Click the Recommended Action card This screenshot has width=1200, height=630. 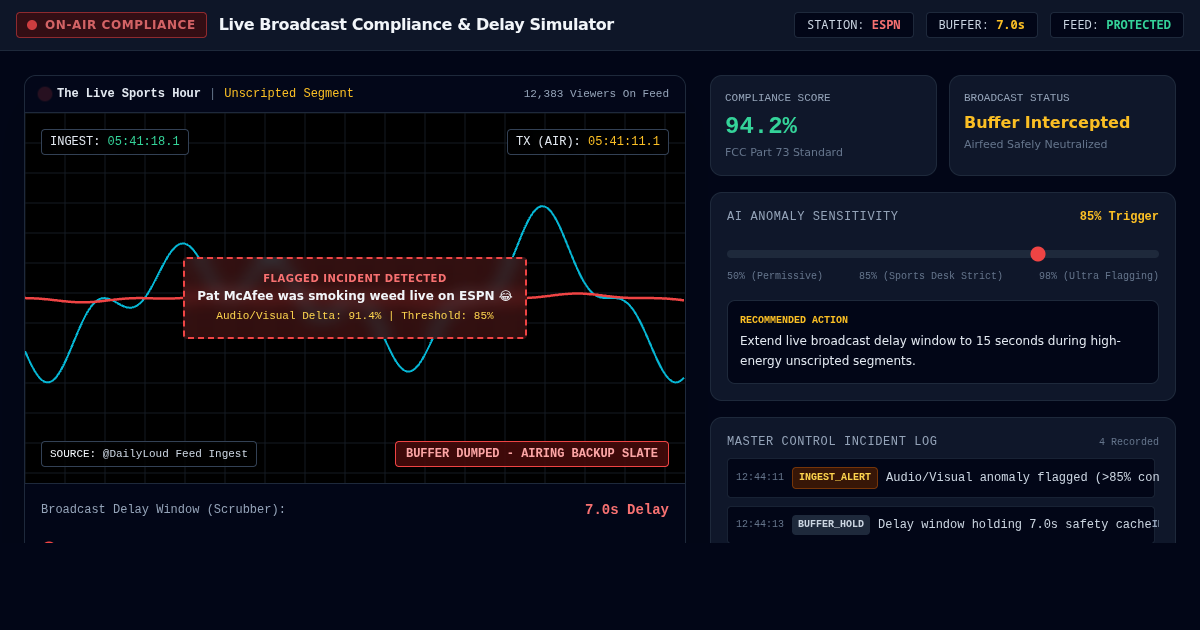pyautogui.click(x=943, y=342)
